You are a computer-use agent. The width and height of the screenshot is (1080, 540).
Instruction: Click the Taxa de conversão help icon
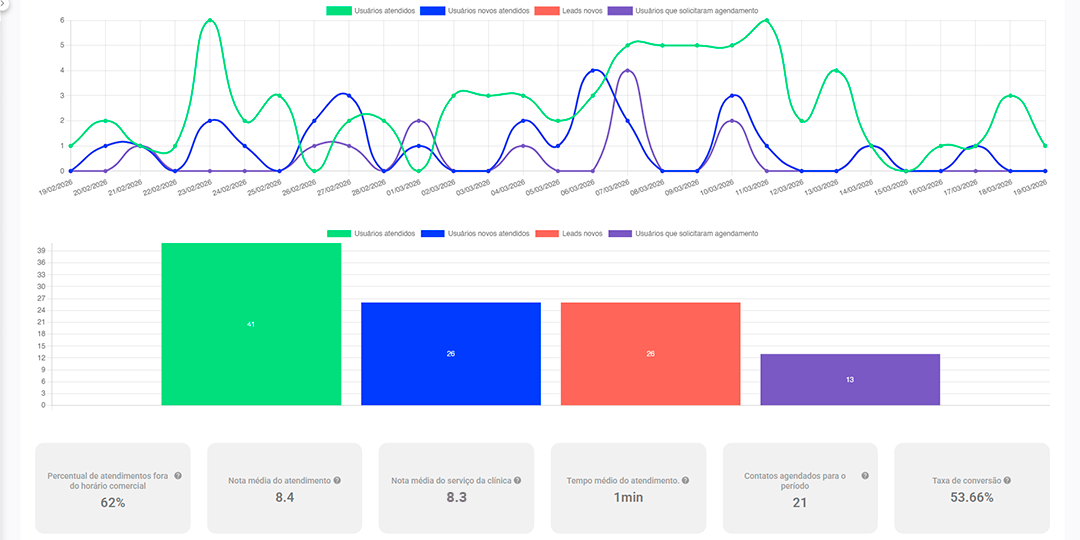pos(1007,481)
